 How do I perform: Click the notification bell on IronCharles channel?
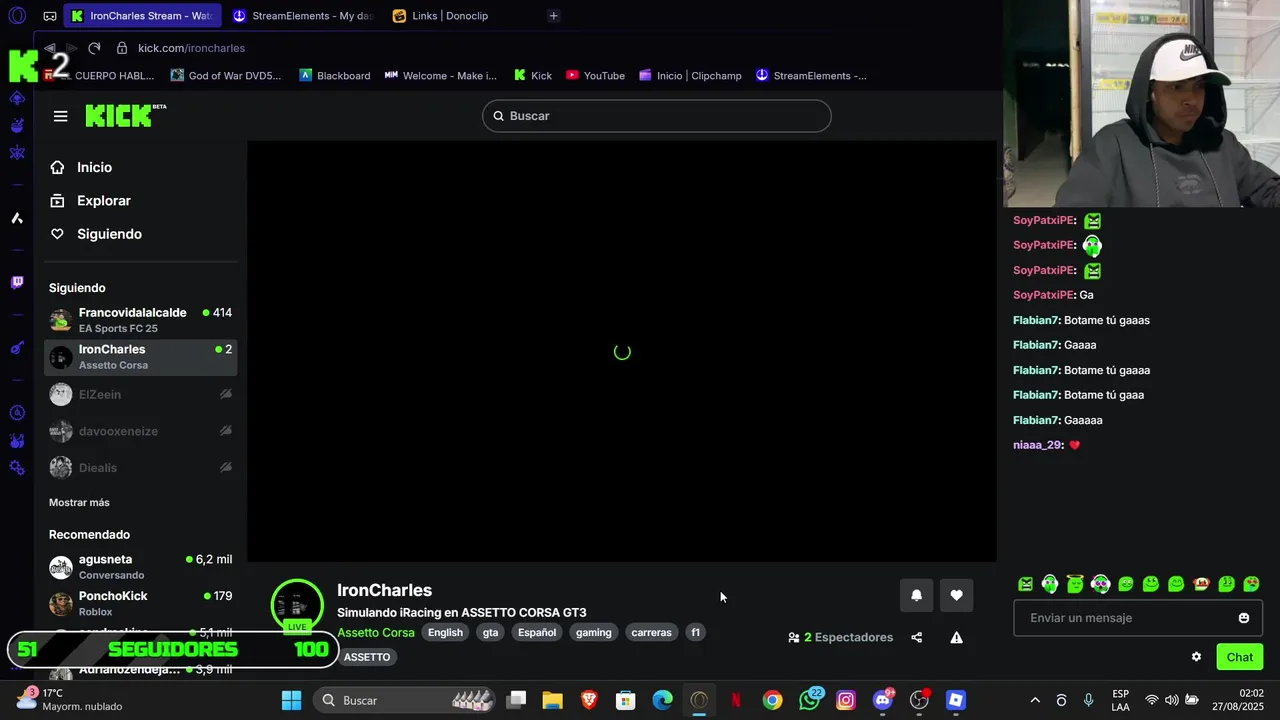point(916,595)
